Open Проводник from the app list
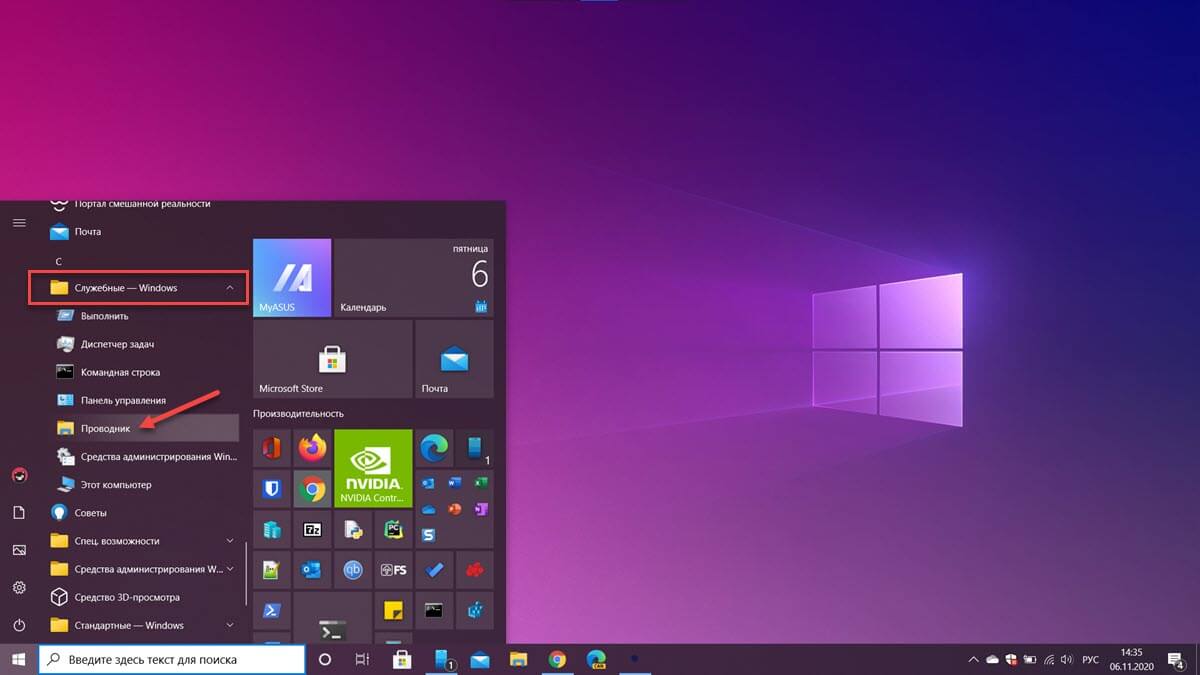 142,428
